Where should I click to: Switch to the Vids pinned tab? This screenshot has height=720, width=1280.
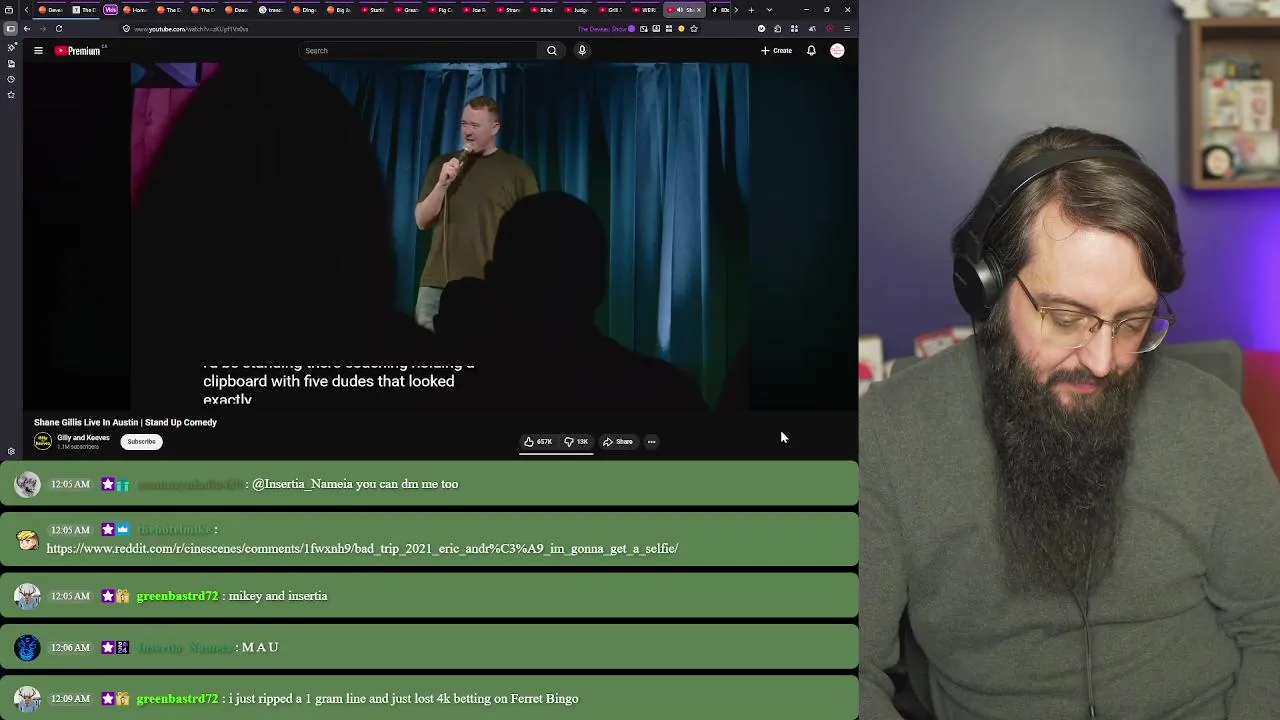pyautogui.click(x=110, y=10)
